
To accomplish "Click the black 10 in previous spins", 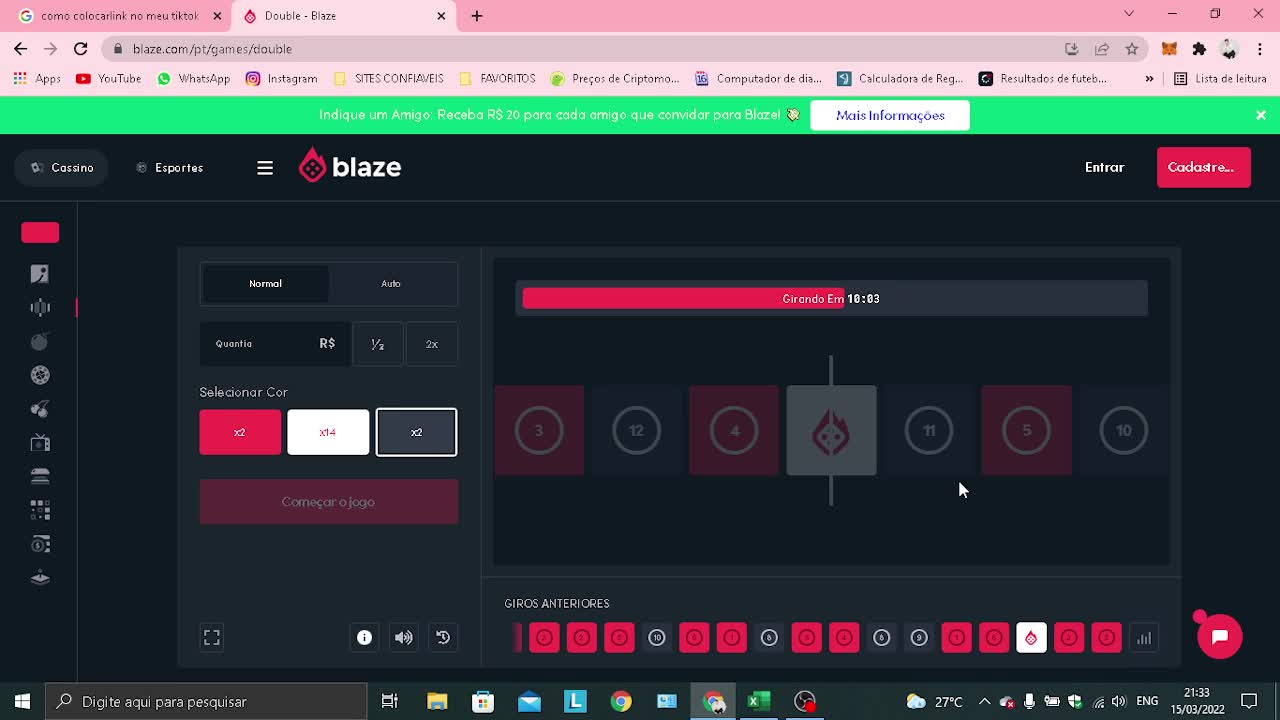I will (657, 638).
